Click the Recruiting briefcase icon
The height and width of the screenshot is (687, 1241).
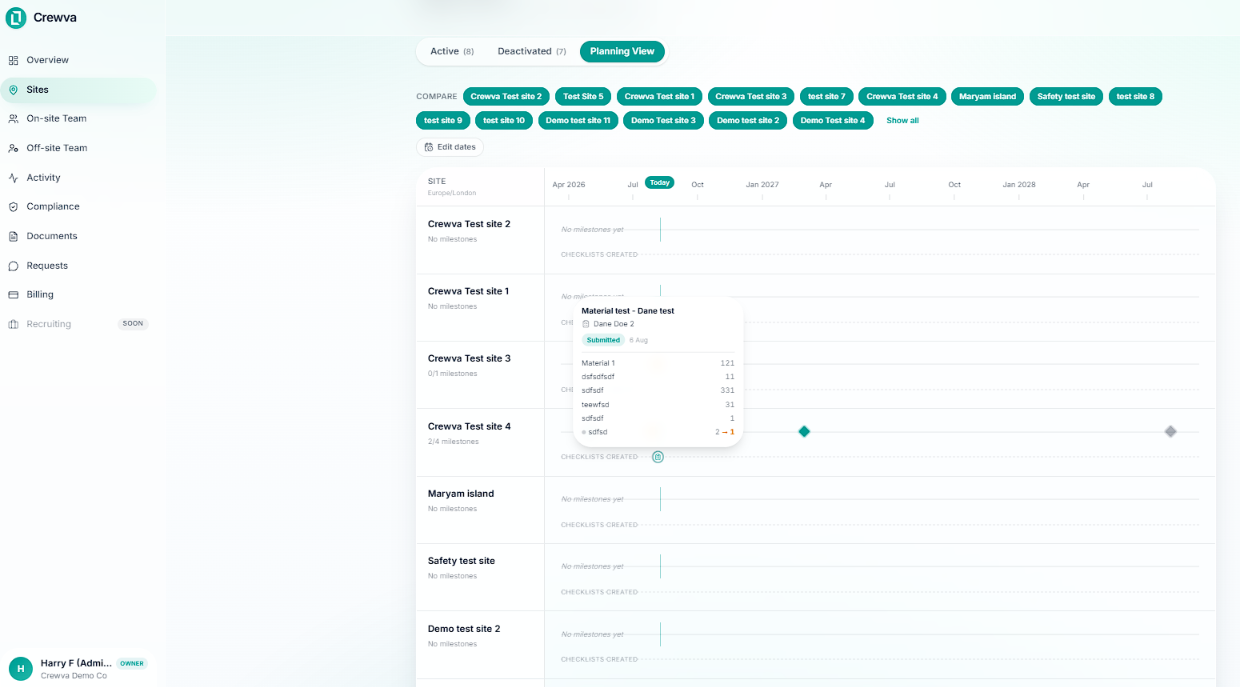tap(13, 324)
